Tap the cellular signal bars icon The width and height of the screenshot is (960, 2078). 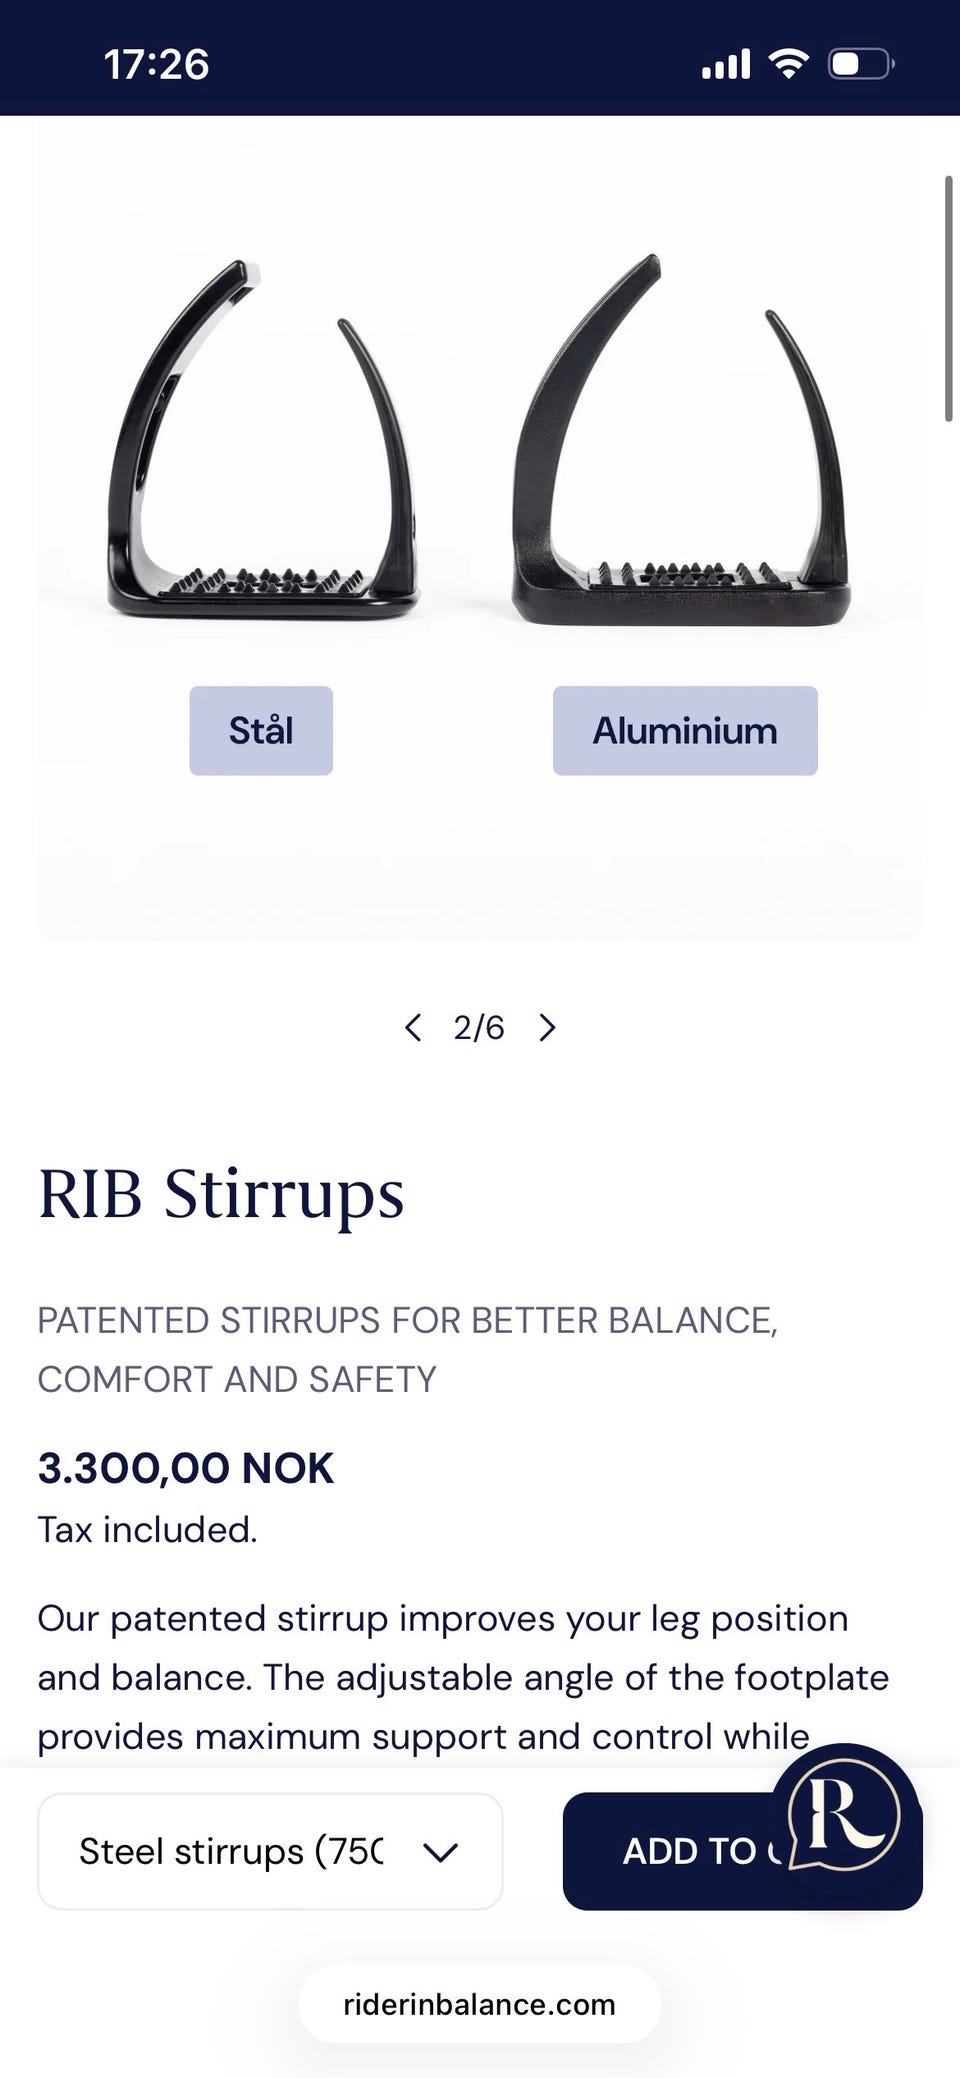point(726,65)
